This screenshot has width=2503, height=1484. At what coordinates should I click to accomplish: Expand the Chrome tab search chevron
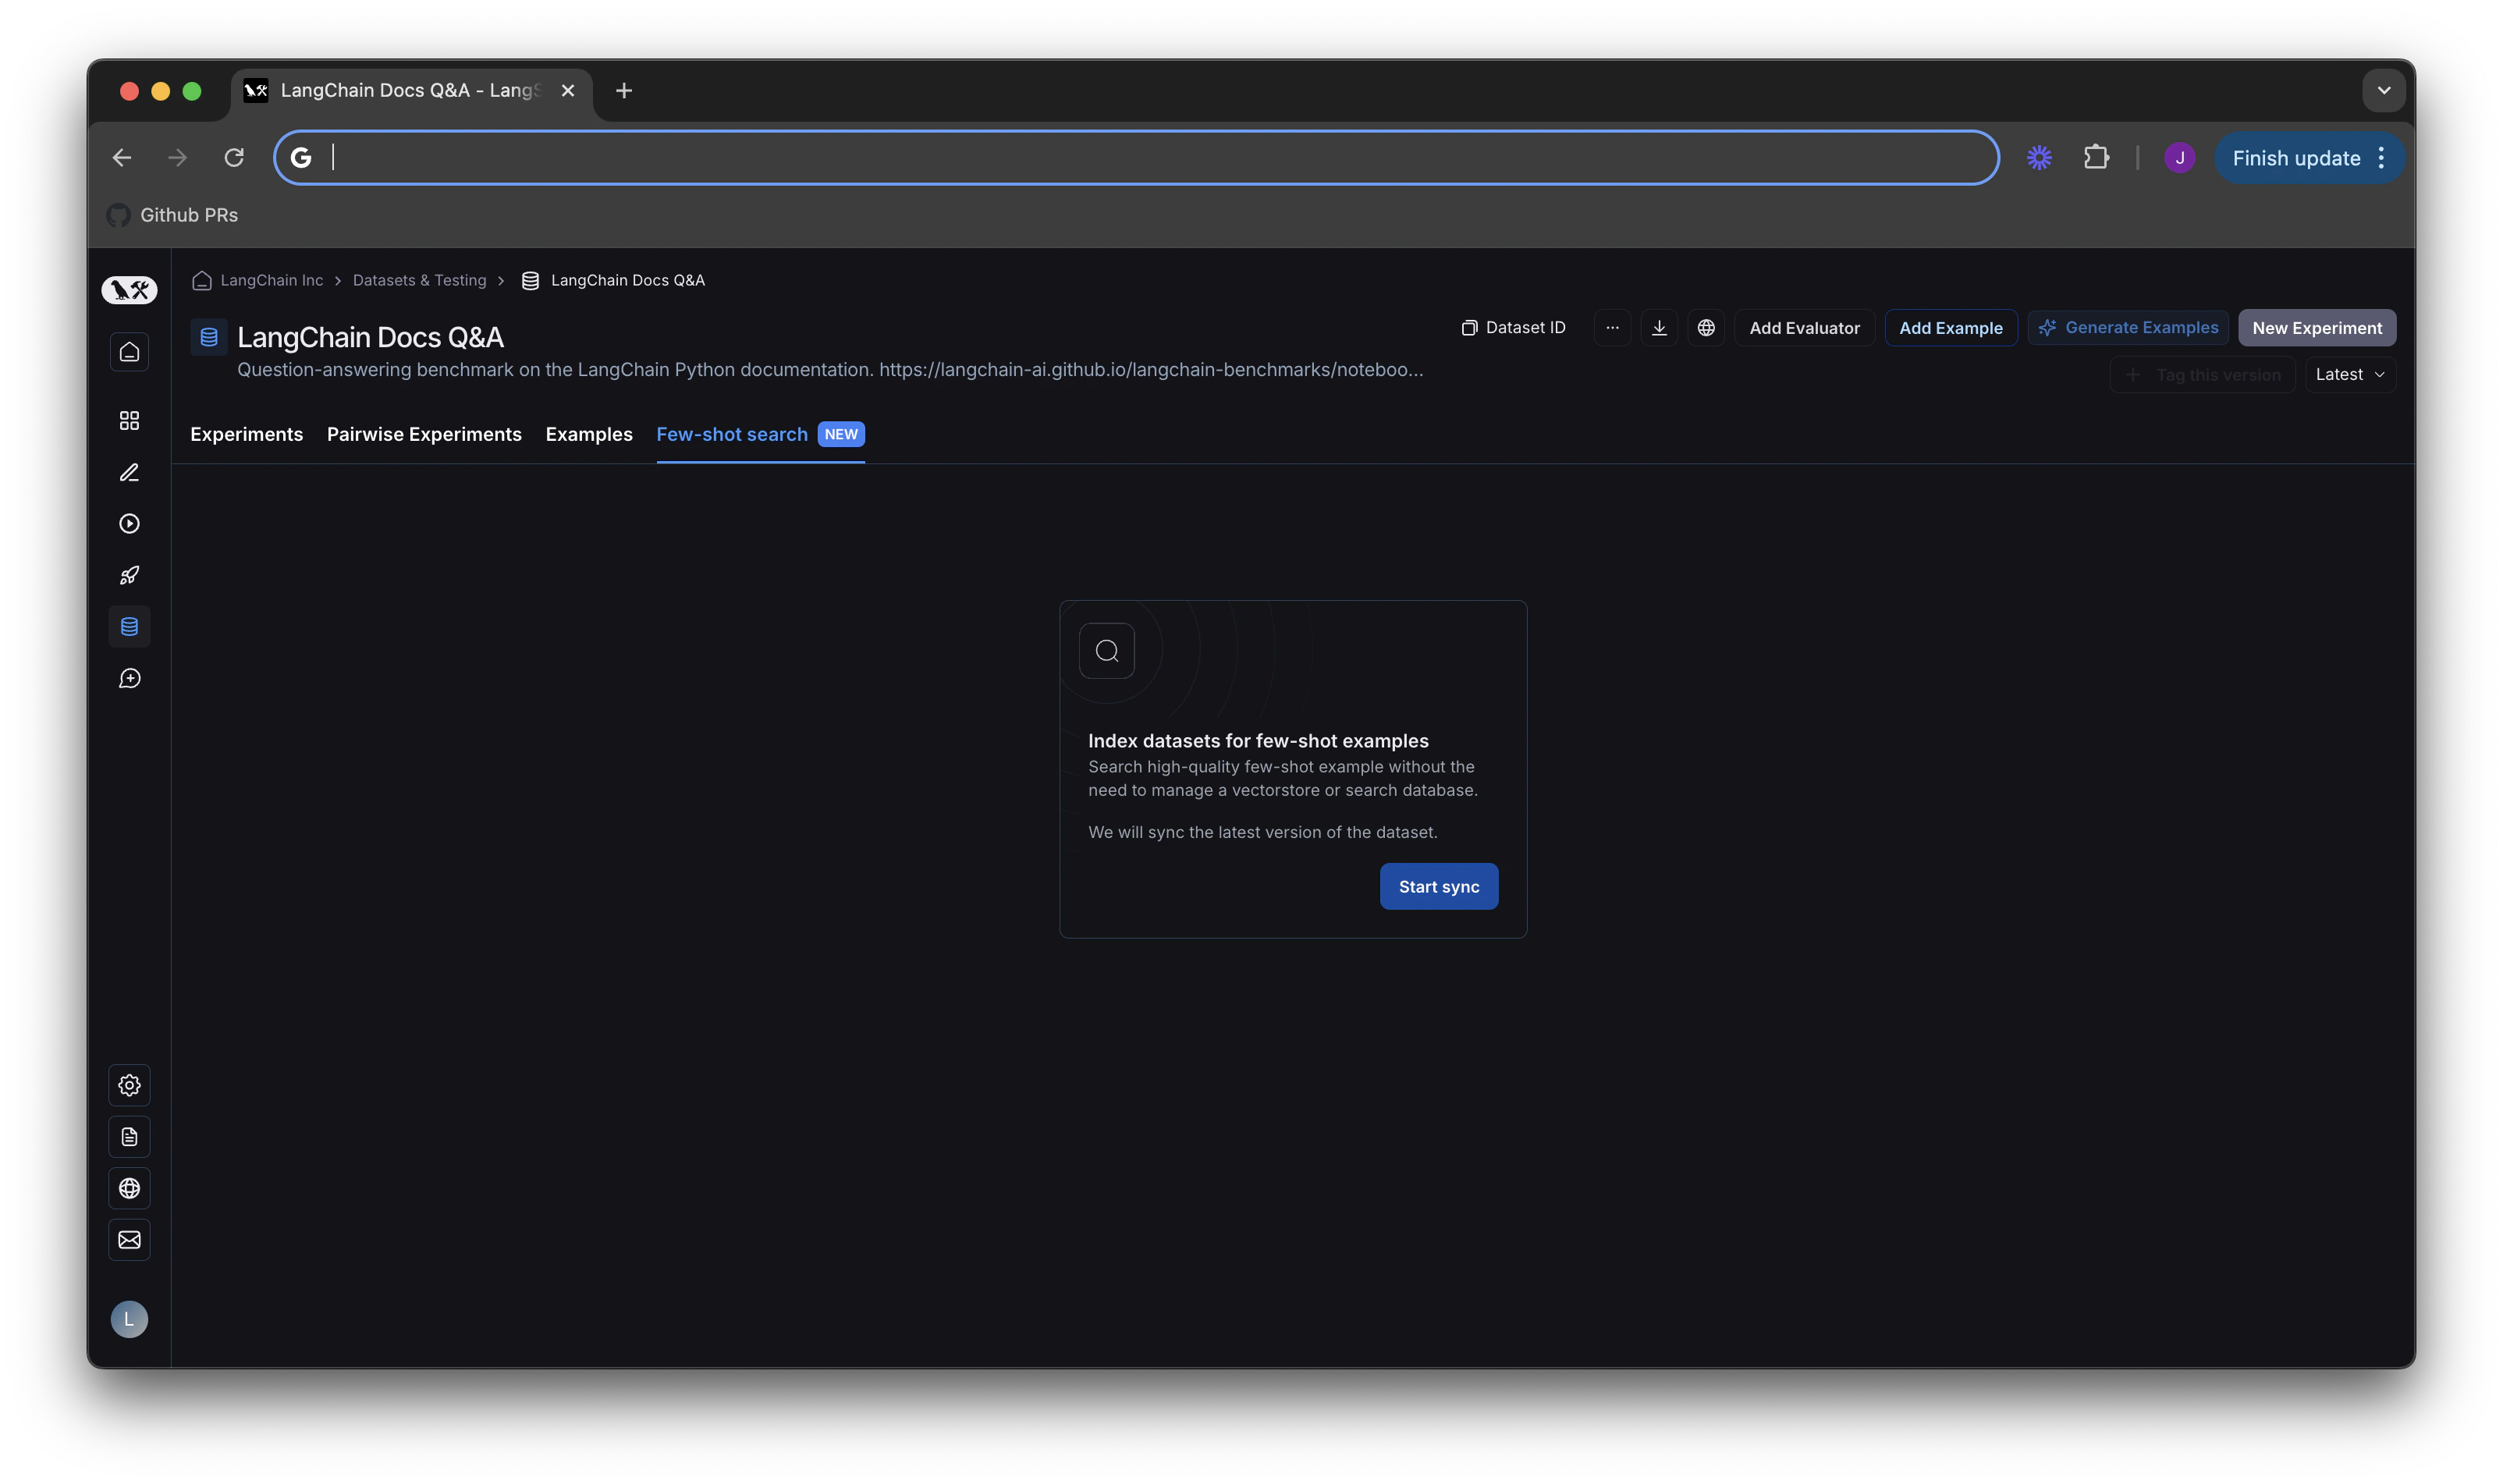2383,91
